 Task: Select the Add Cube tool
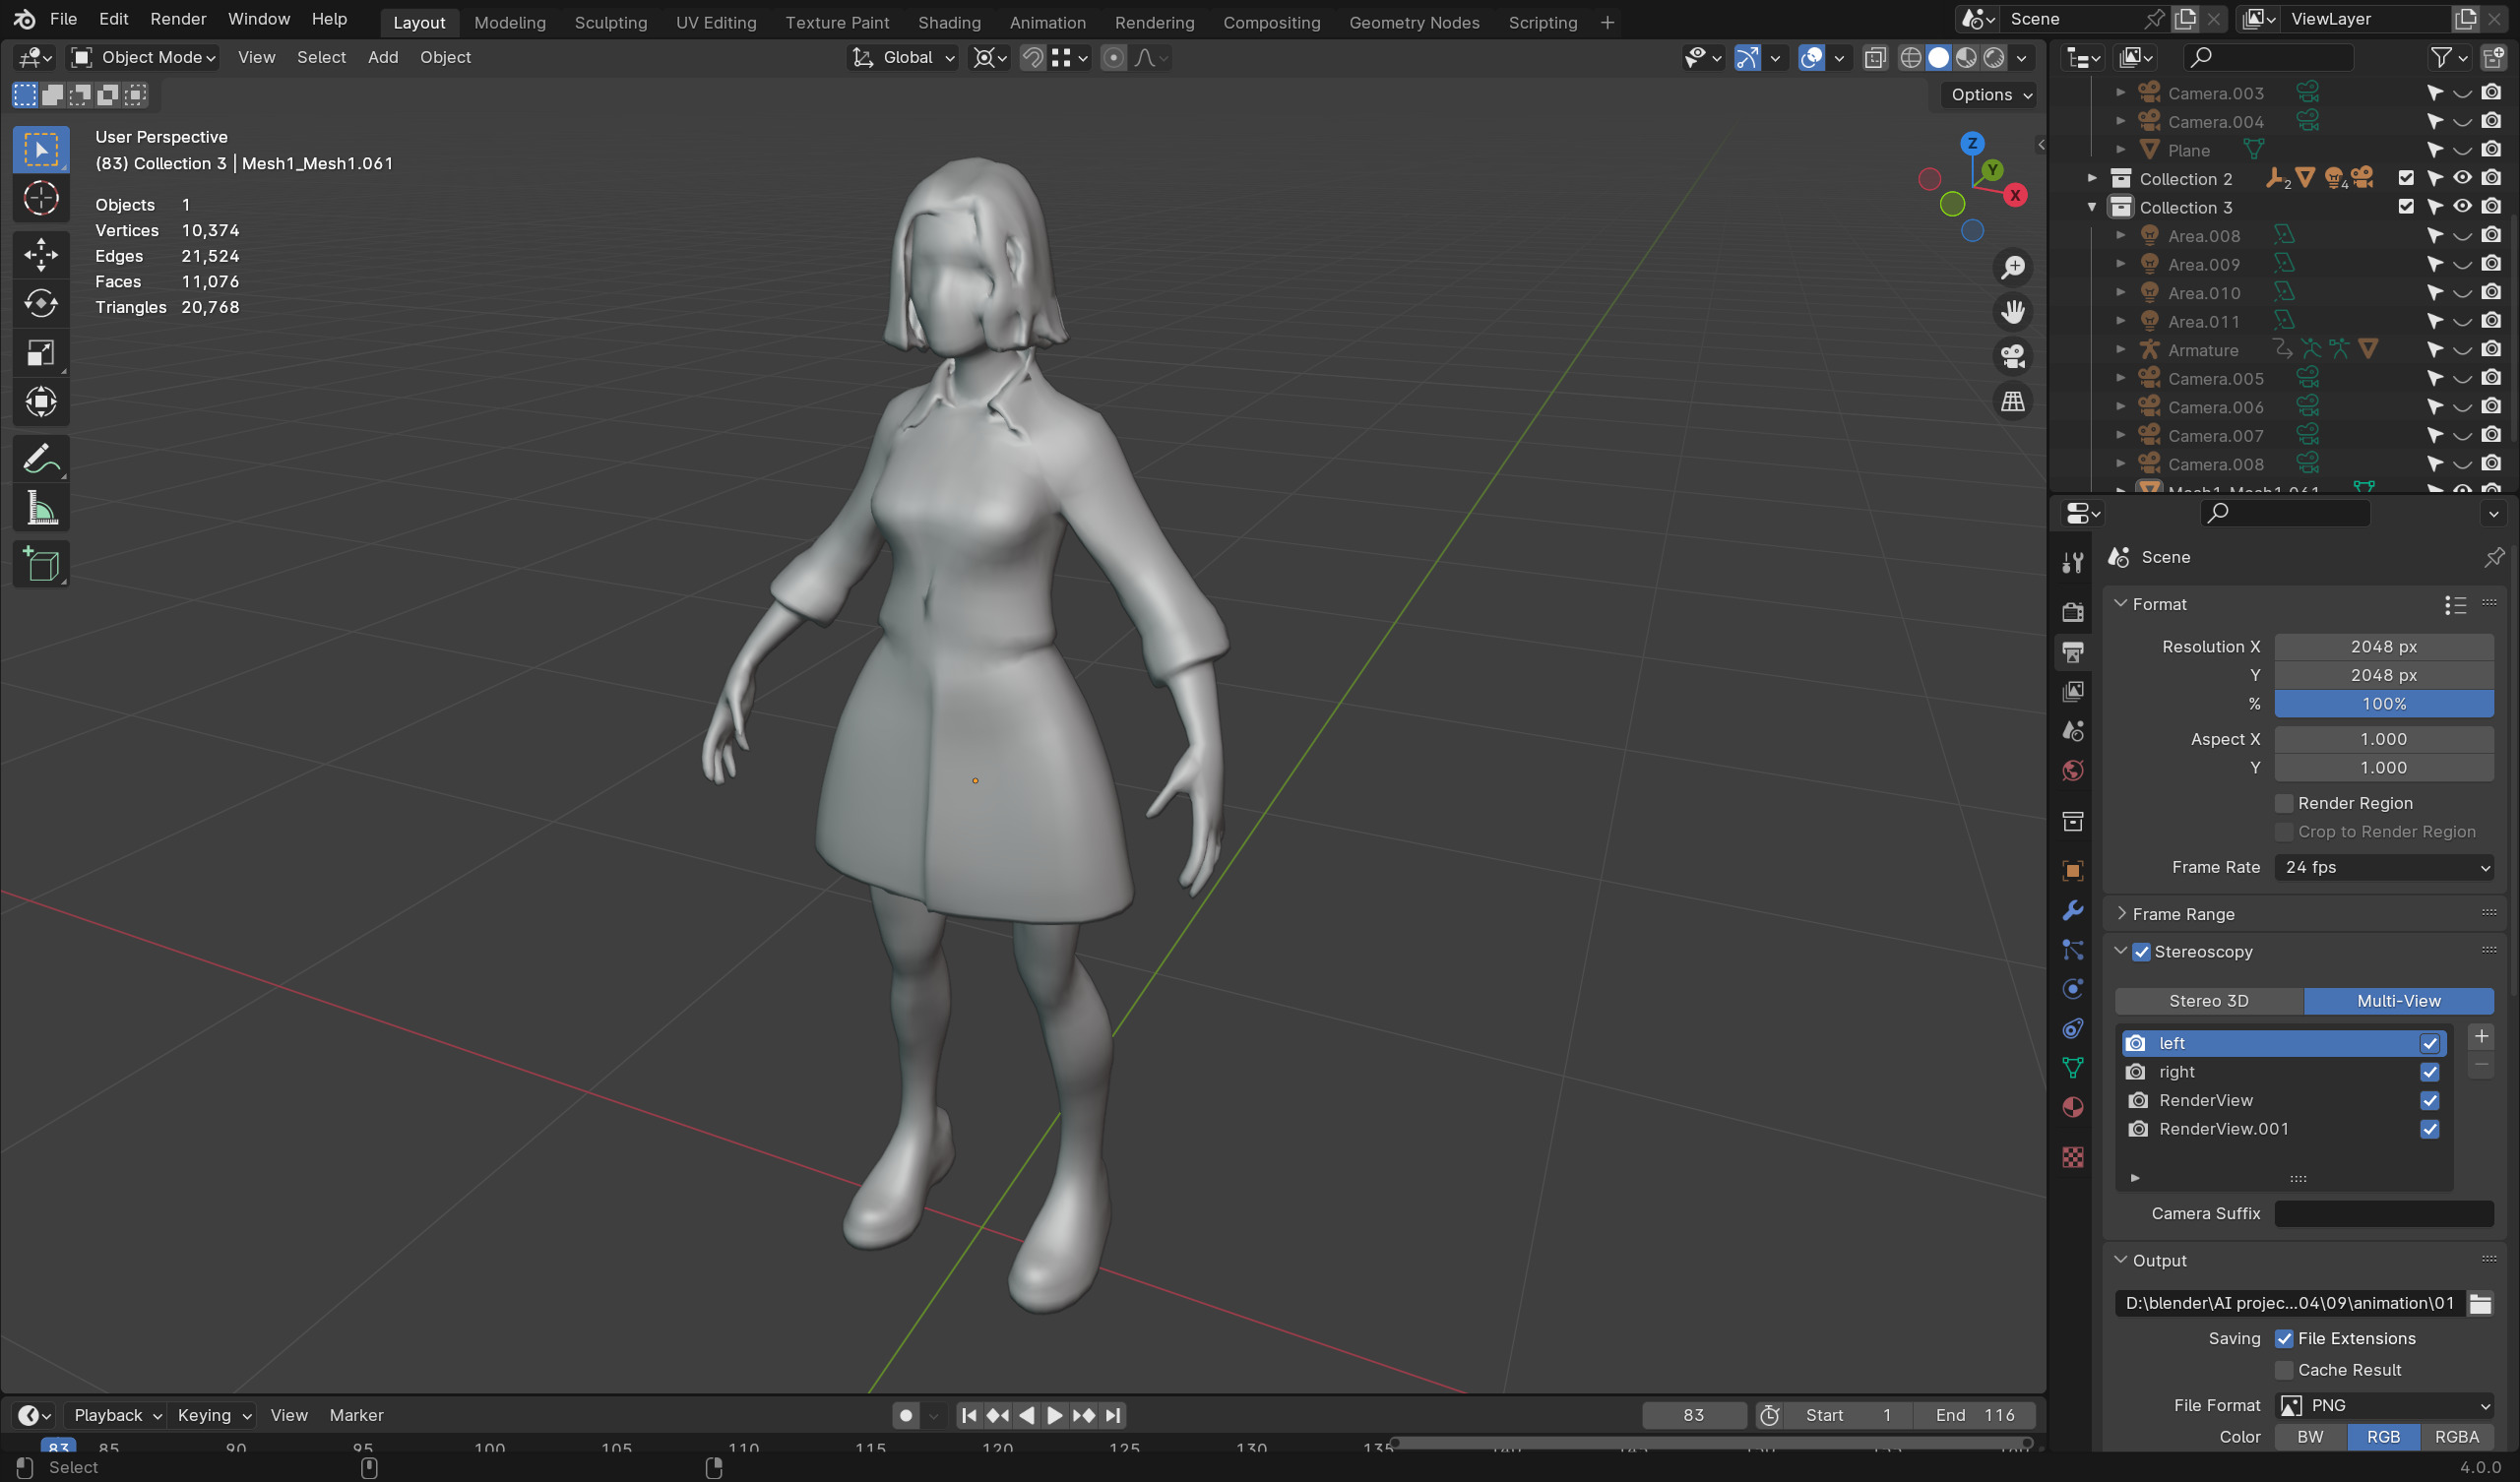pyautogui.click(x=41, y=564)
